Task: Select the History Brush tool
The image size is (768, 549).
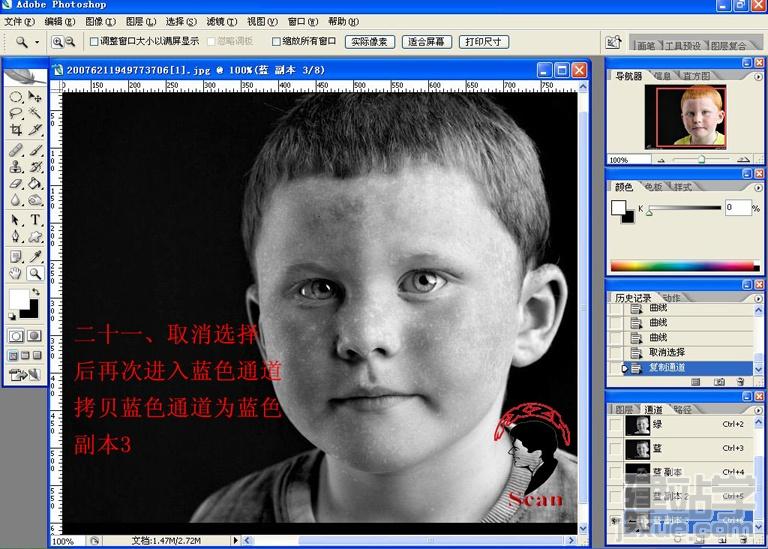Action: [x=34, y=167]
